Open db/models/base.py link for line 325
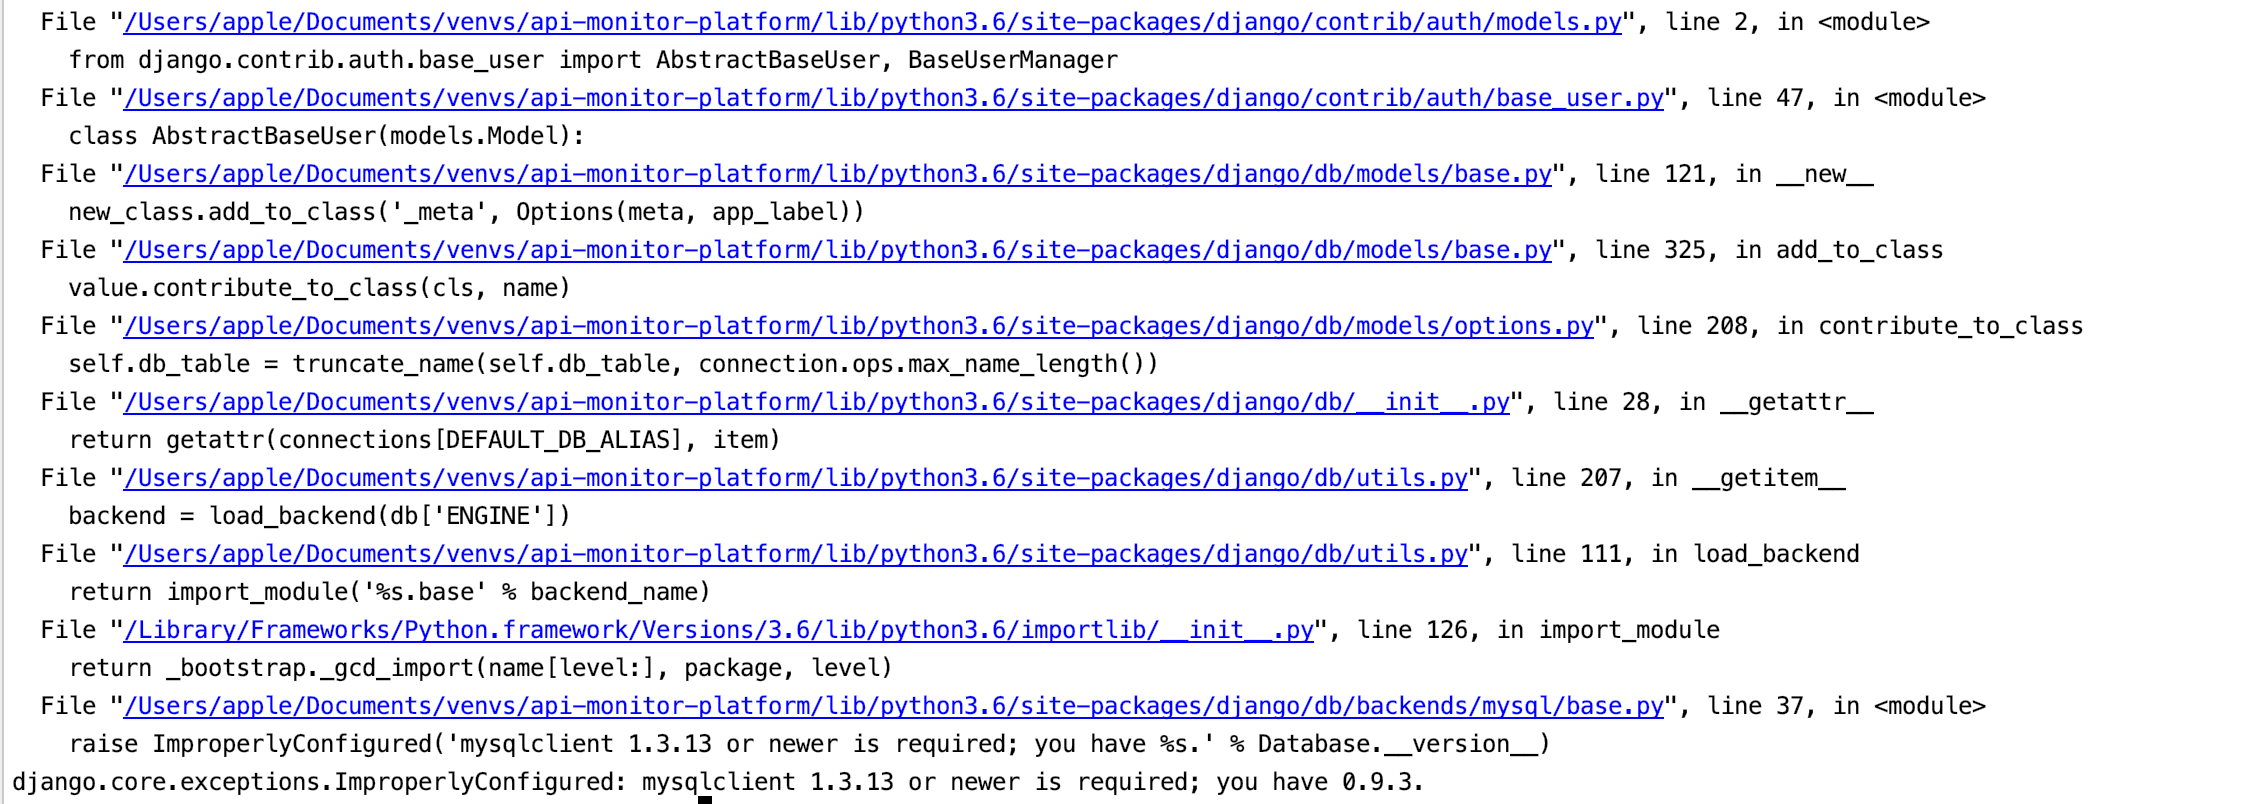Screen dimensions: 2266x804 837,250
